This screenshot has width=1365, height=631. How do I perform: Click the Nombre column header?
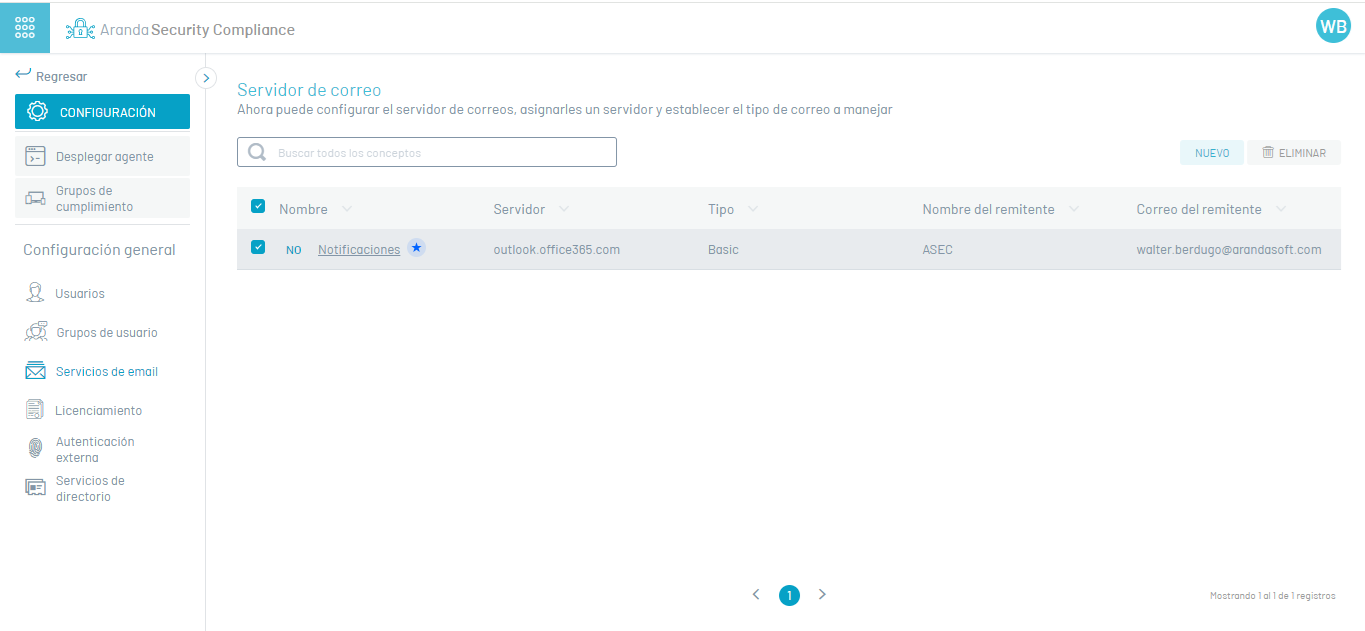click(303, 209)
